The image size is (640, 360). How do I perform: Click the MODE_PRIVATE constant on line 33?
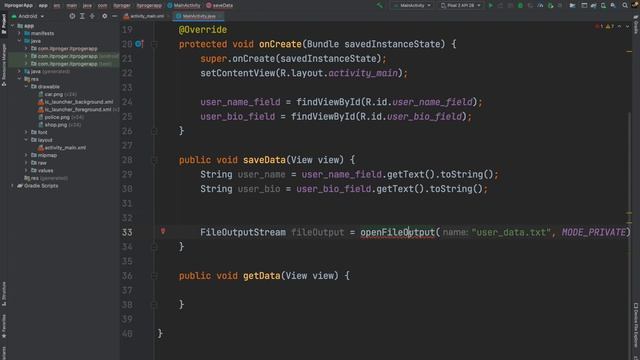pos(593,232)
